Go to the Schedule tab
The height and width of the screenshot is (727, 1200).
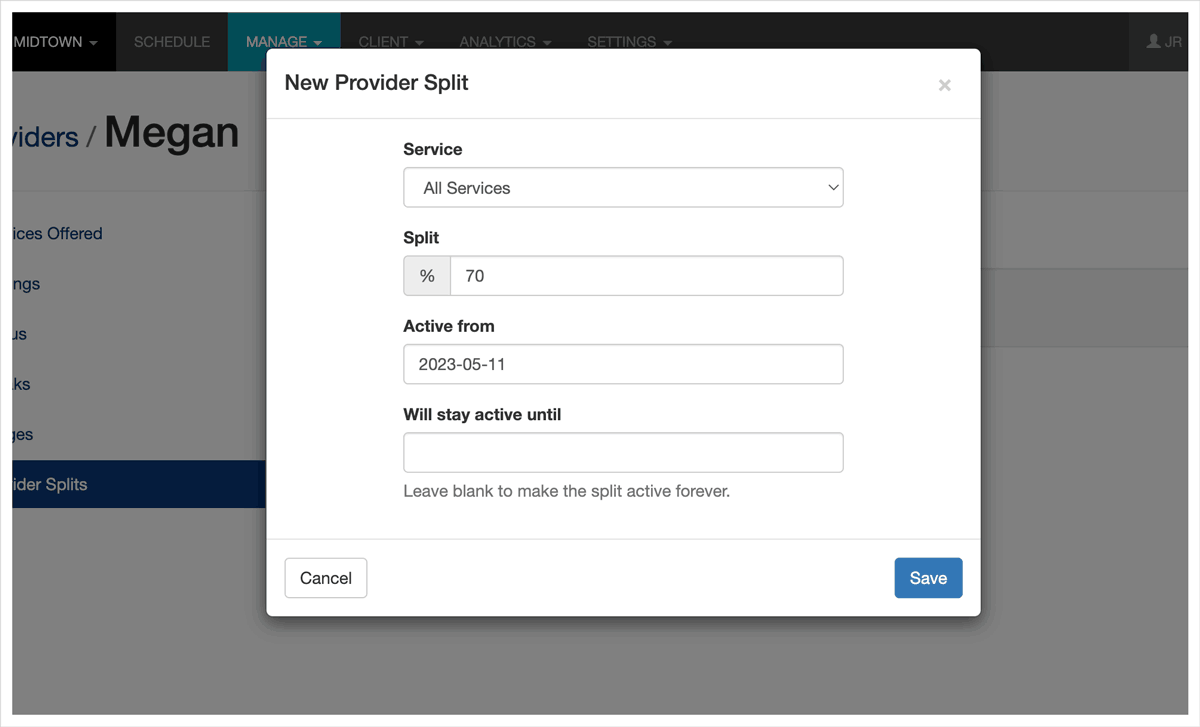[172, 42]
